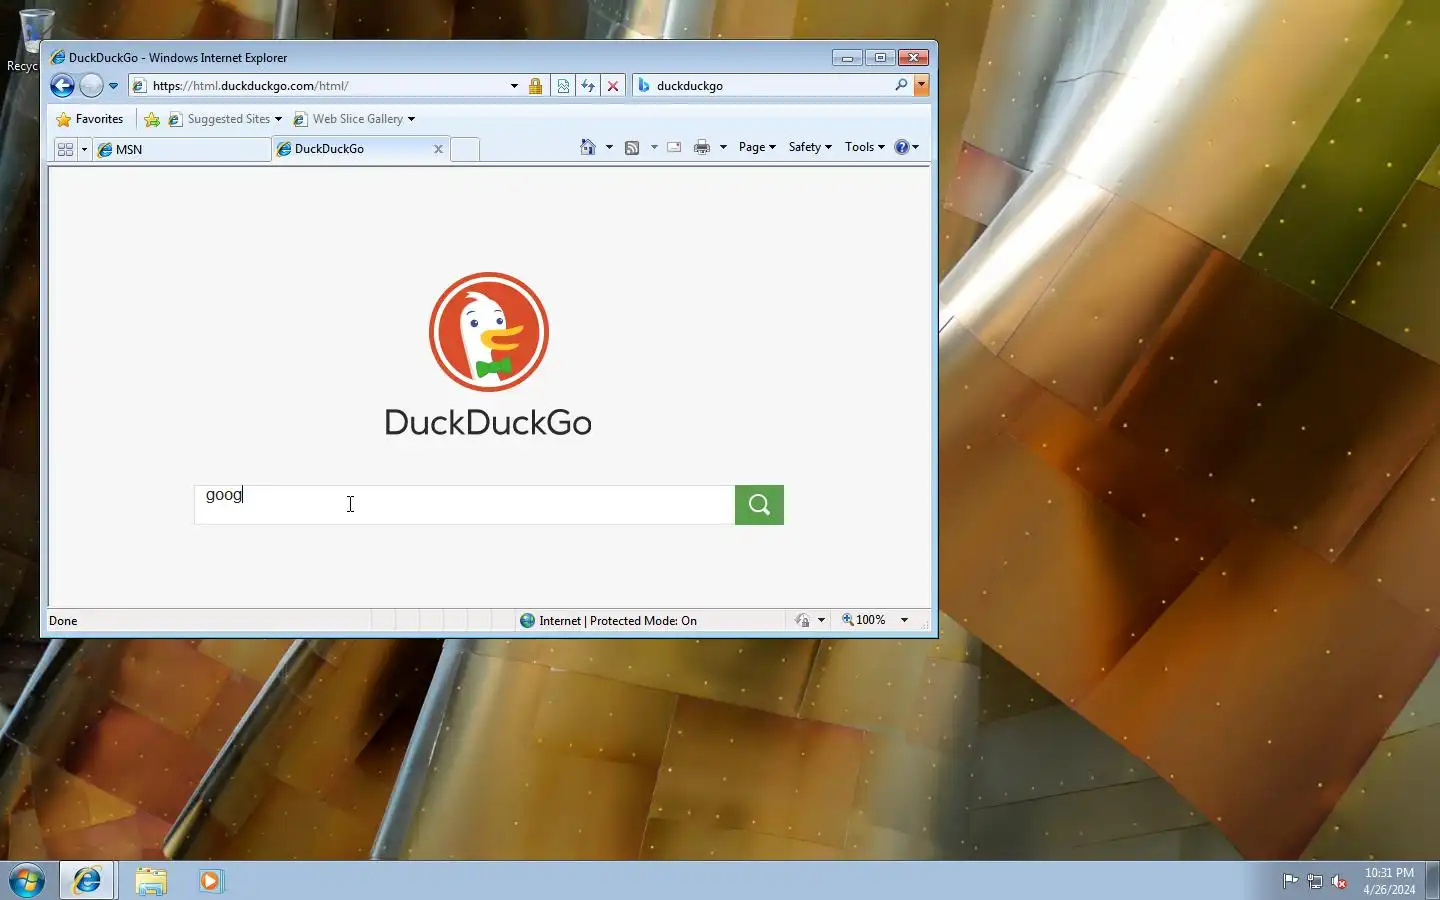Image resolution: width=1440 pixels, height=900 pixels.
Task: View the security lock icon report
Action: pyautogui.click(x=536, y=86)
